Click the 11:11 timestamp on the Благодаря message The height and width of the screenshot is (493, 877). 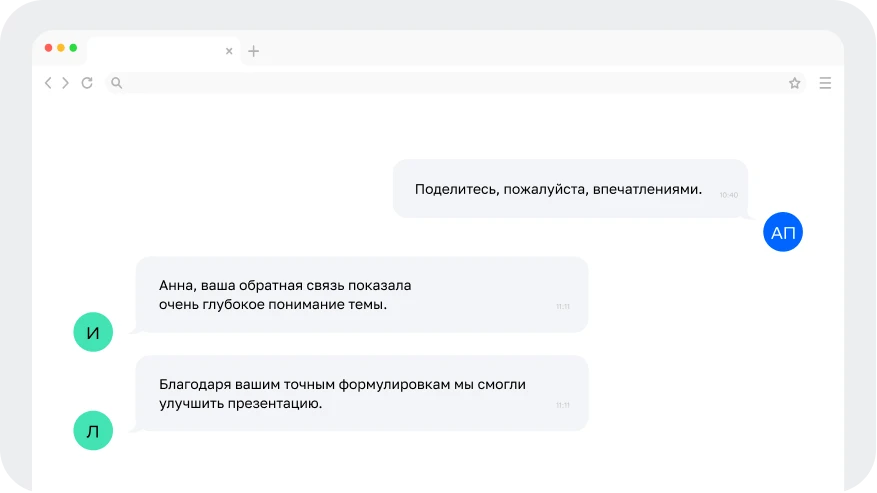(563, 405)
